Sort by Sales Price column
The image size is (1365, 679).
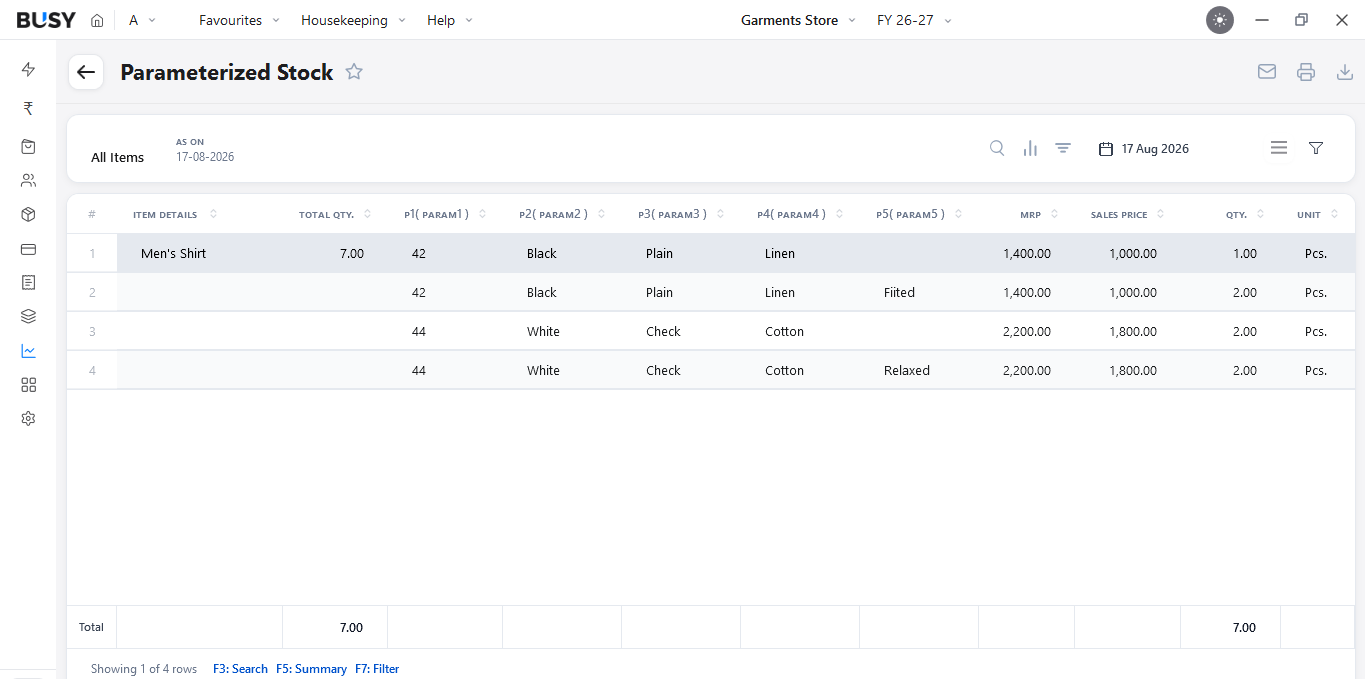tap(1128, 215)
